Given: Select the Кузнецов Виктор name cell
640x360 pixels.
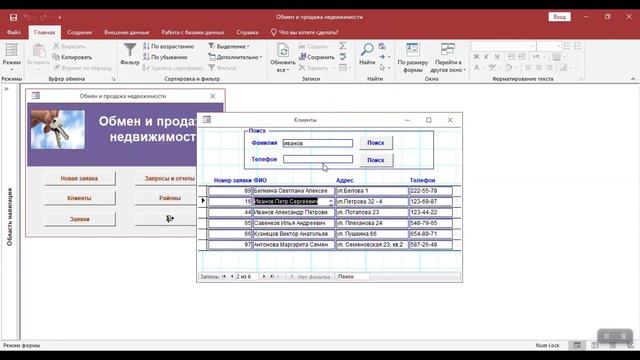Looking at the screenshot, I should pos(293,234).
